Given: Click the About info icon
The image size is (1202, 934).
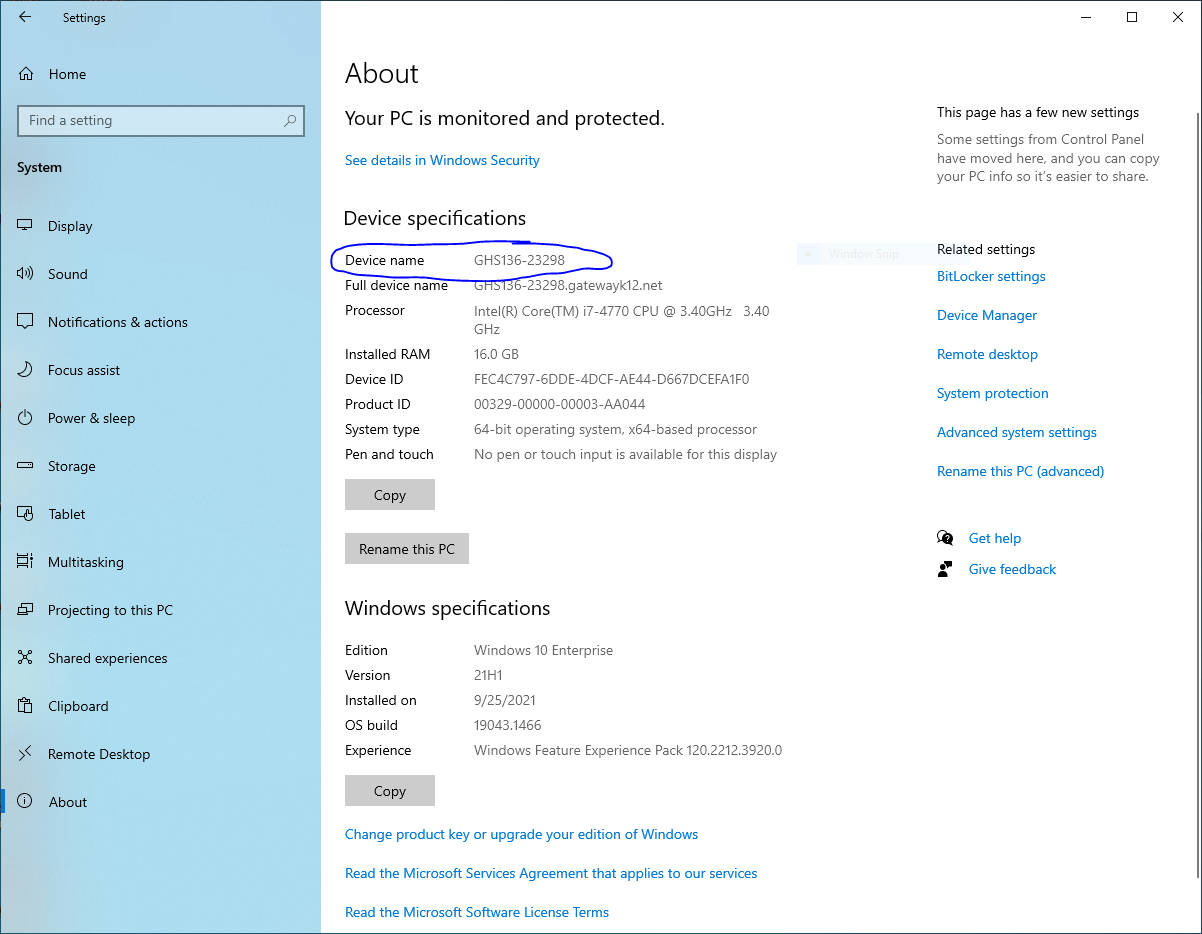Looking at the screenshot, I should [26, 802].
